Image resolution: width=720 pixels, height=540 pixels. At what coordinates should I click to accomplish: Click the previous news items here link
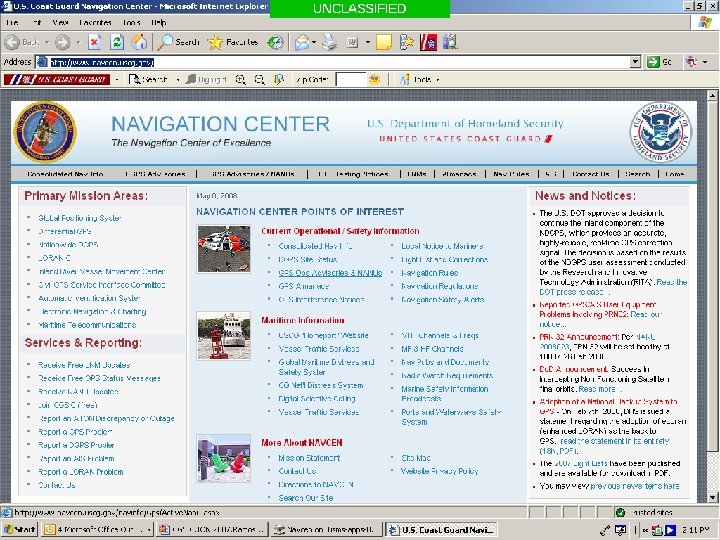[635, 486]
